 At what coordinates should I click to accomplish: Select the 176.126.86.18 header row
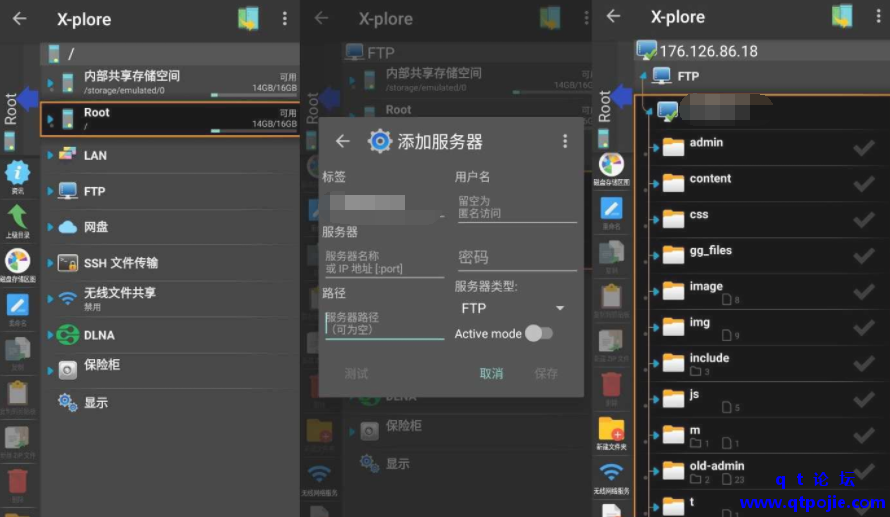tap(762, 51)
